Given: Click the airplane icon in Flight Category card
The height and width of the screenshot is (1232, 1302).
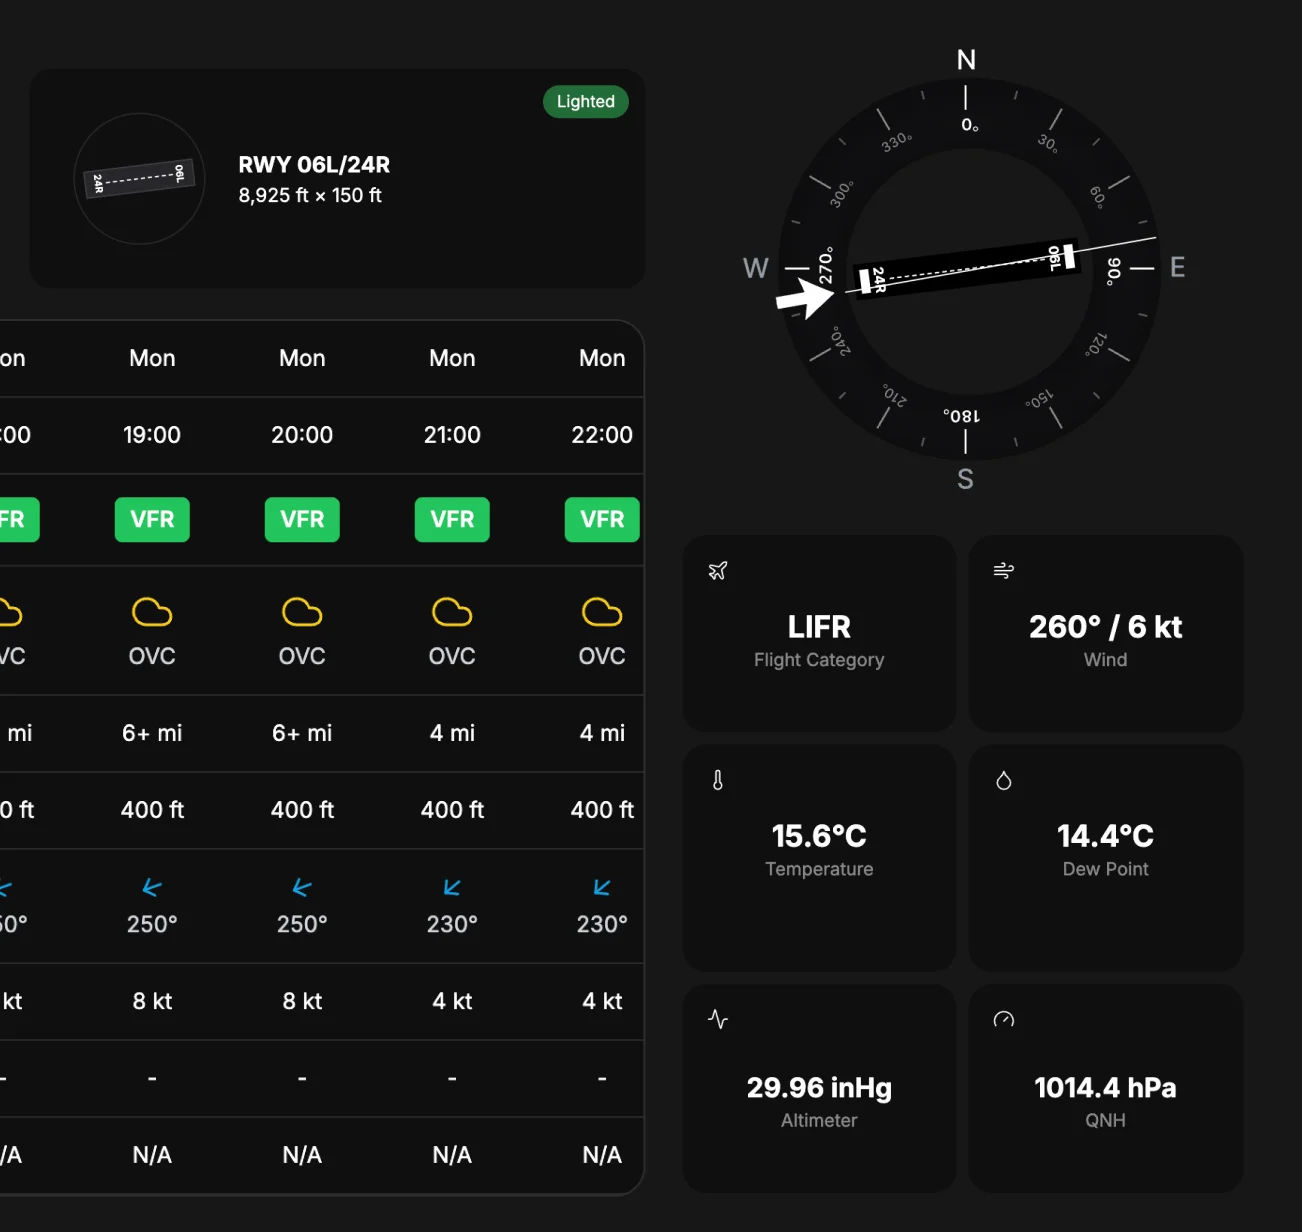Looking at the screenshot, I should [718, 571].
